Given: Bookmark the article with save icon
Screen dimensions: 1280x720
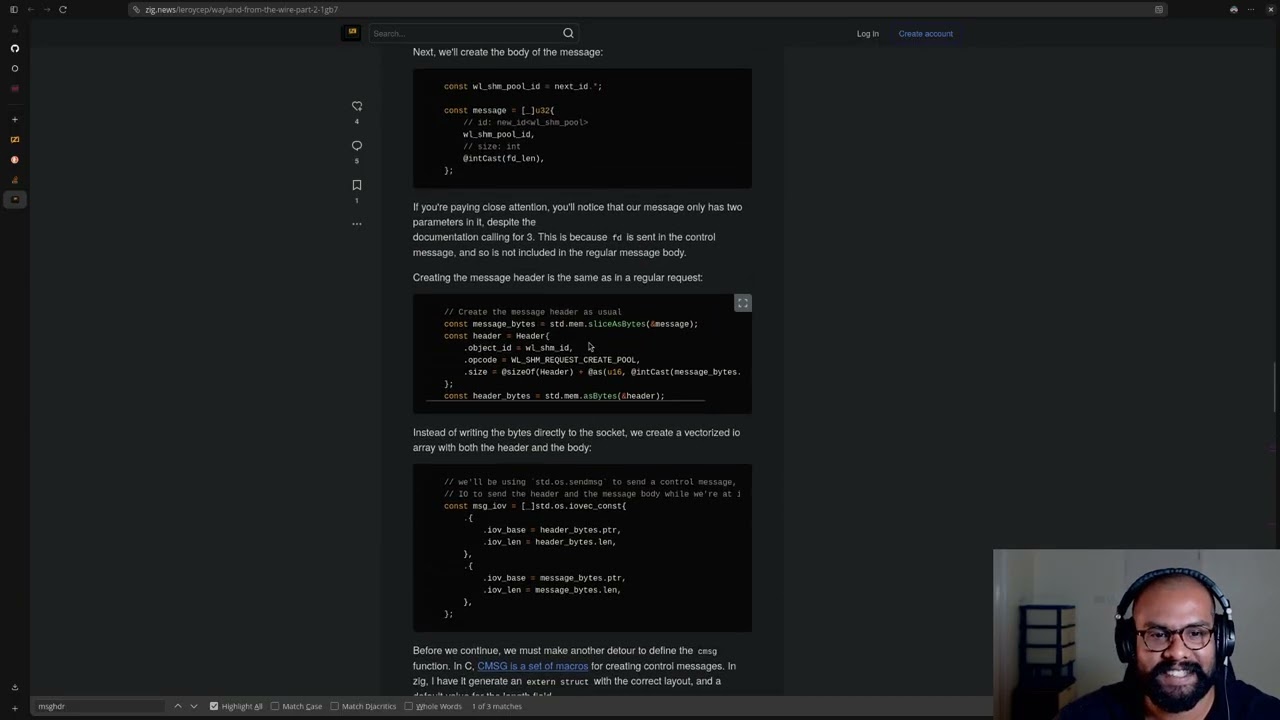Looking at the screenshot, I should tap(356, 185).
